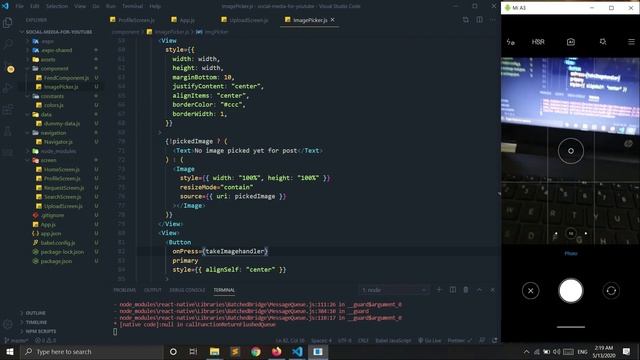This screenshot has height=360, width=640.
Task: Open the Help menu
Action: click(155, 6)
